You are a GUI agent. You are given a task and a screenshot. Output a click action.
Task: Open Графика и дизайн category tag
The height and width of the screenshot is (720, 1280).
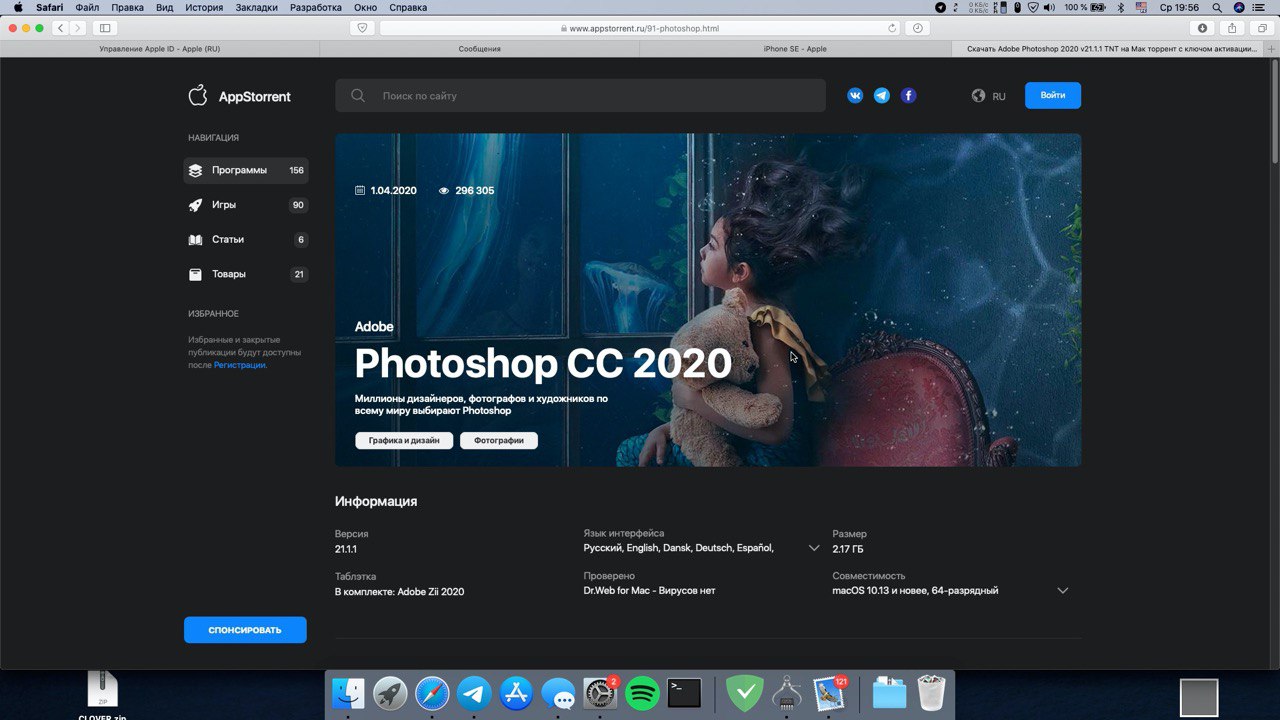(404, 440)
